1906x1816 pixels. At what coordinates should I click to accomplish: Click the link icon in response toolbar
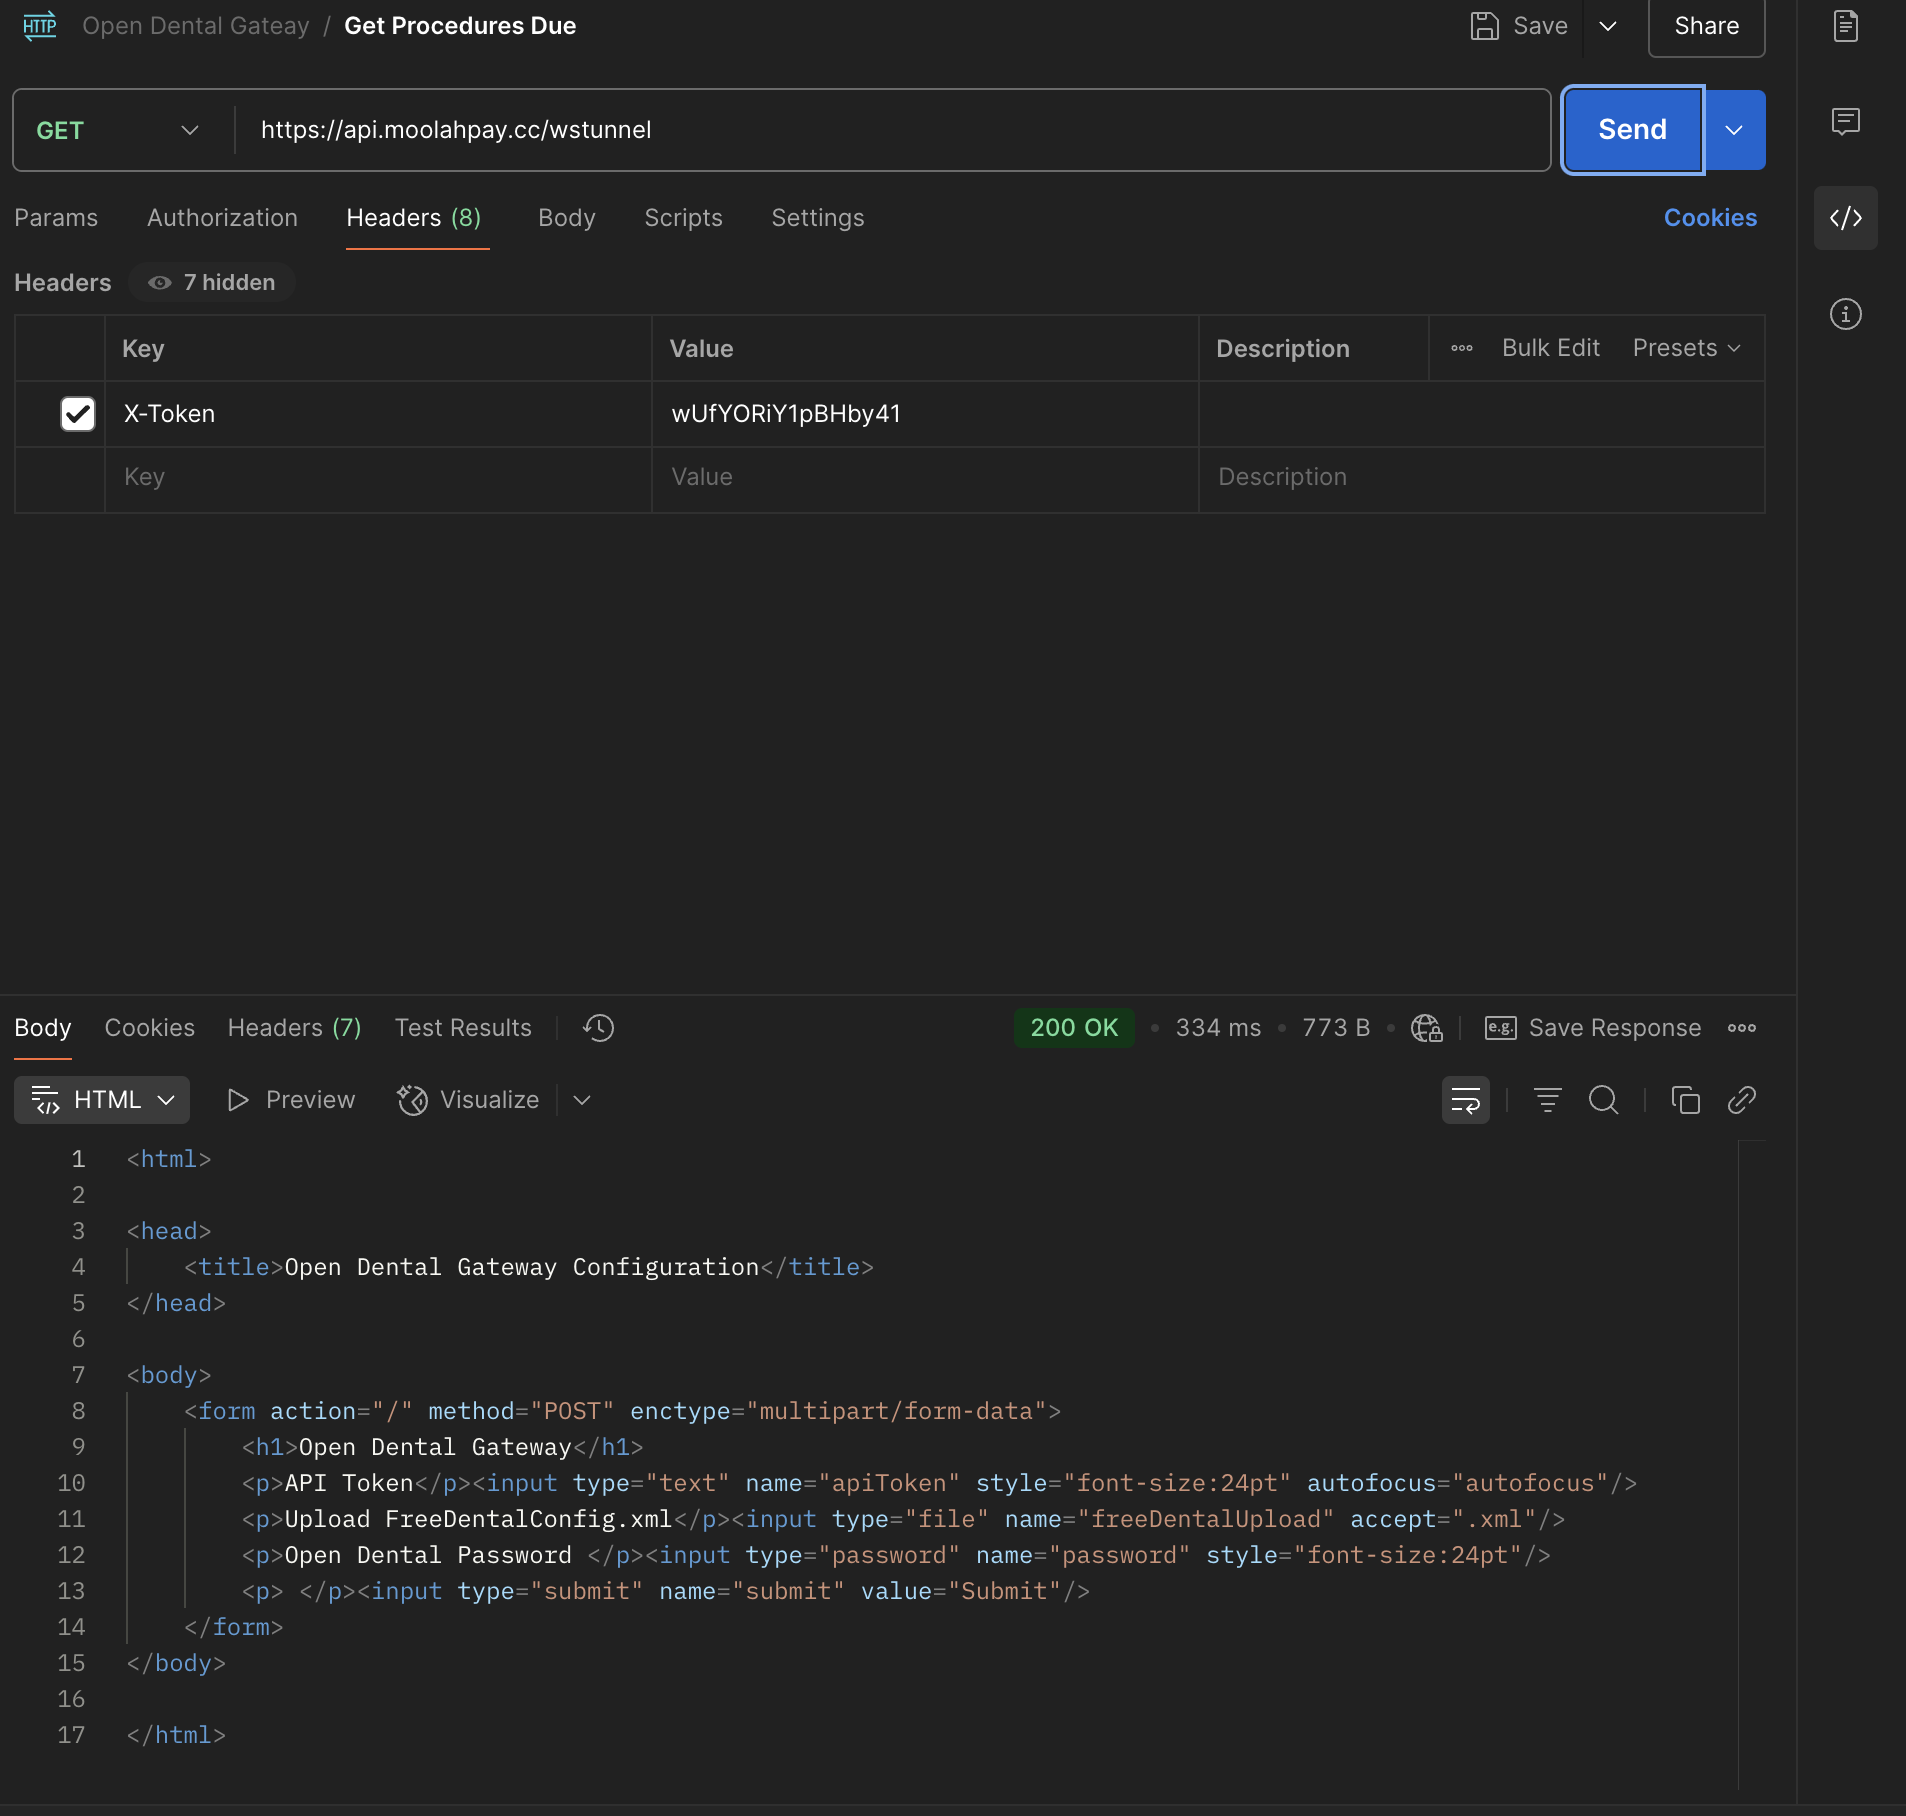tap(1741, 1100)
